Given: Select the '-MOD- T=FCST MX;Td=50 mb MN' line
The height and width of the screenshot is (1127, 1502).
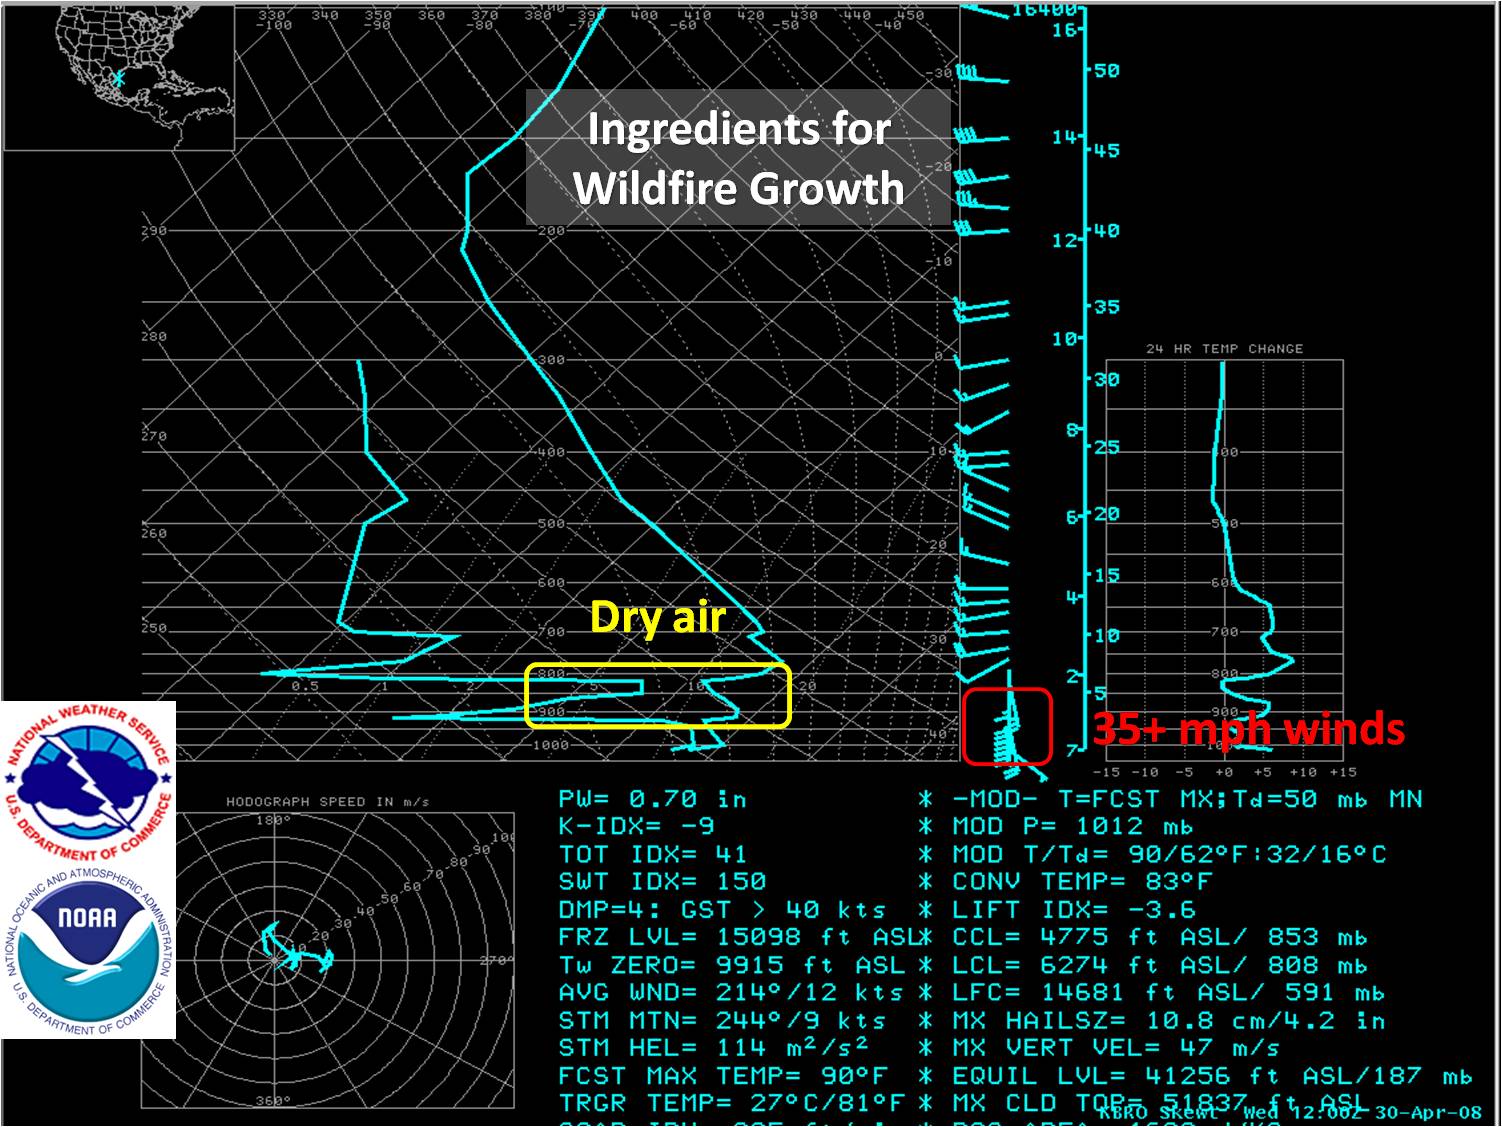Looking at the screenshot, I should point(1187,799).
